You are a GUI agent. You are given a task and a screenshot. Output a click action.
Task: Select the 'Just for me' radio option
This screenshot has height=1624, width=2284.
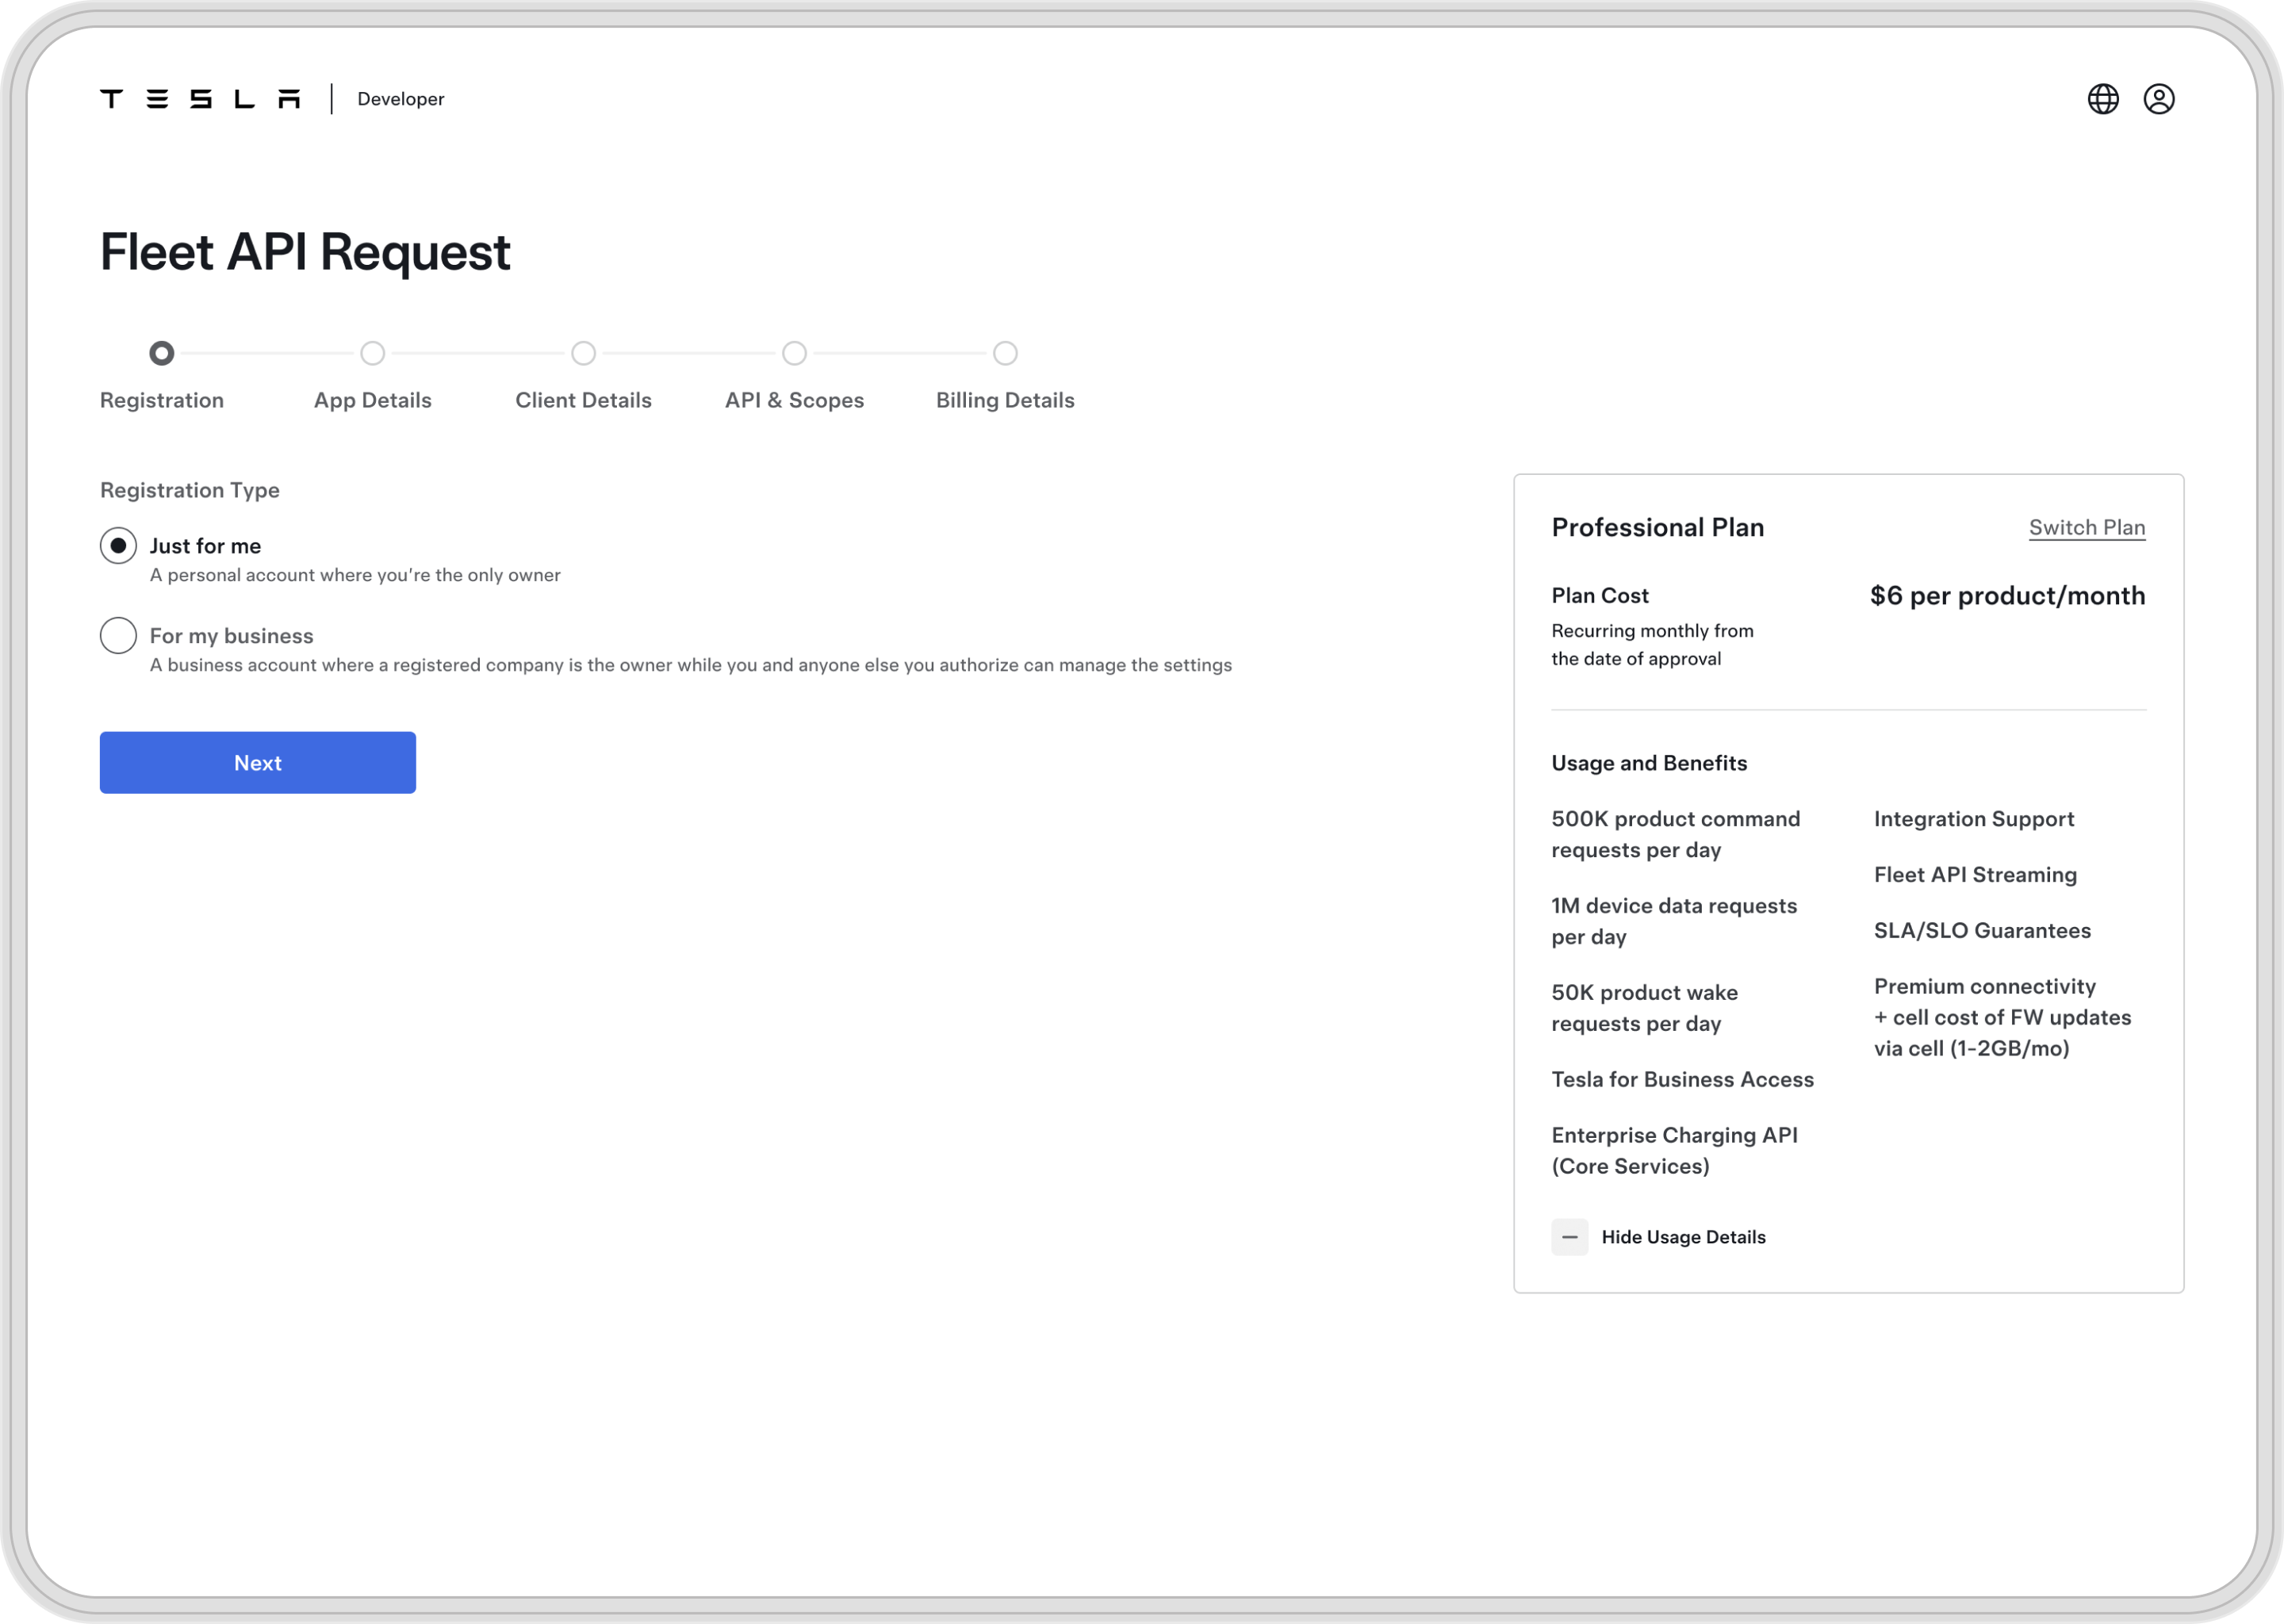tap(118, 546)
